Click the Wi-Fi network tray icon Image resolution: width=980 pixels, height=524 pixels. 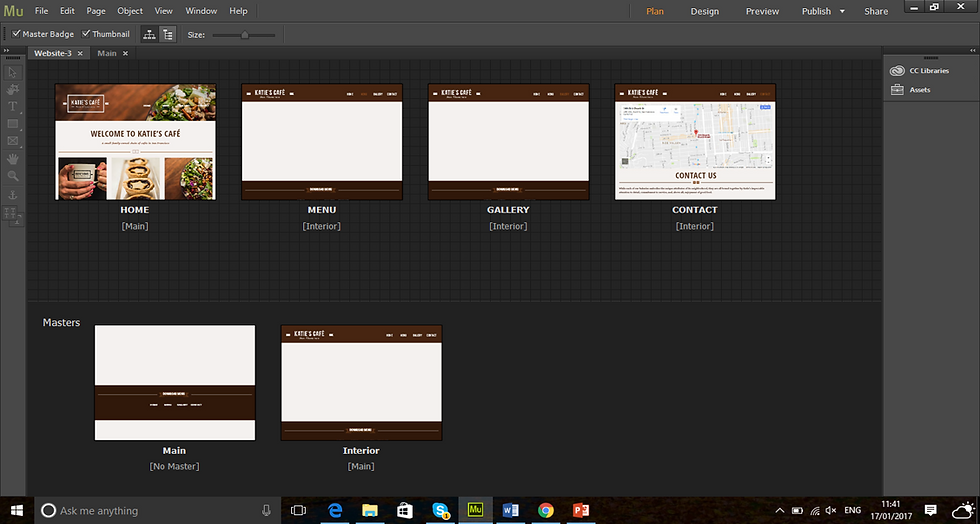814,510
